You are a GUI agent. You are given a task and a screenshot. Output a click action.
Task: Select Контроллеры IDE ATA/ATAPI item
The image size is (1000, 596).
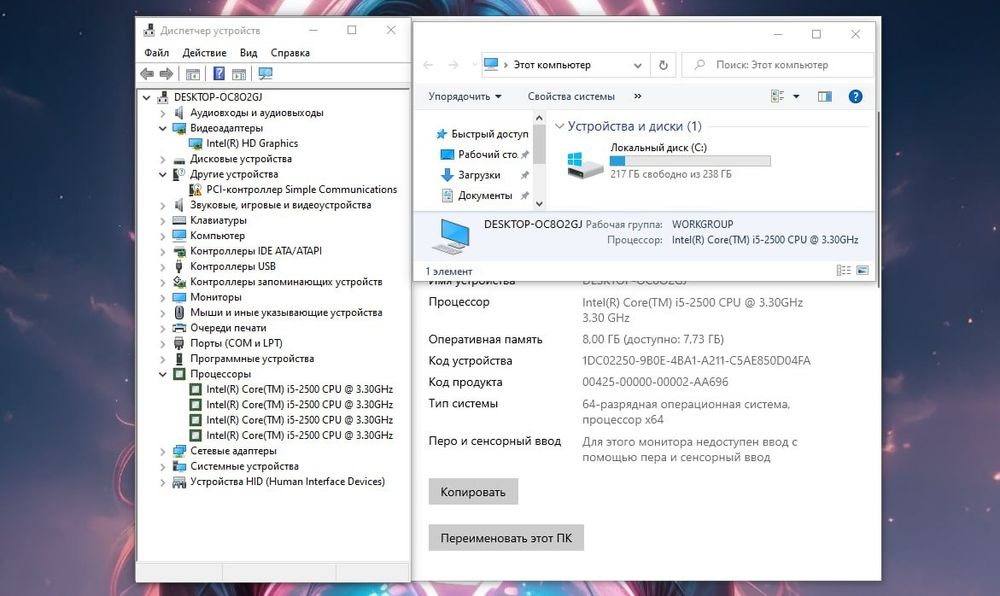pyautogui.click(x=256, y=251)
